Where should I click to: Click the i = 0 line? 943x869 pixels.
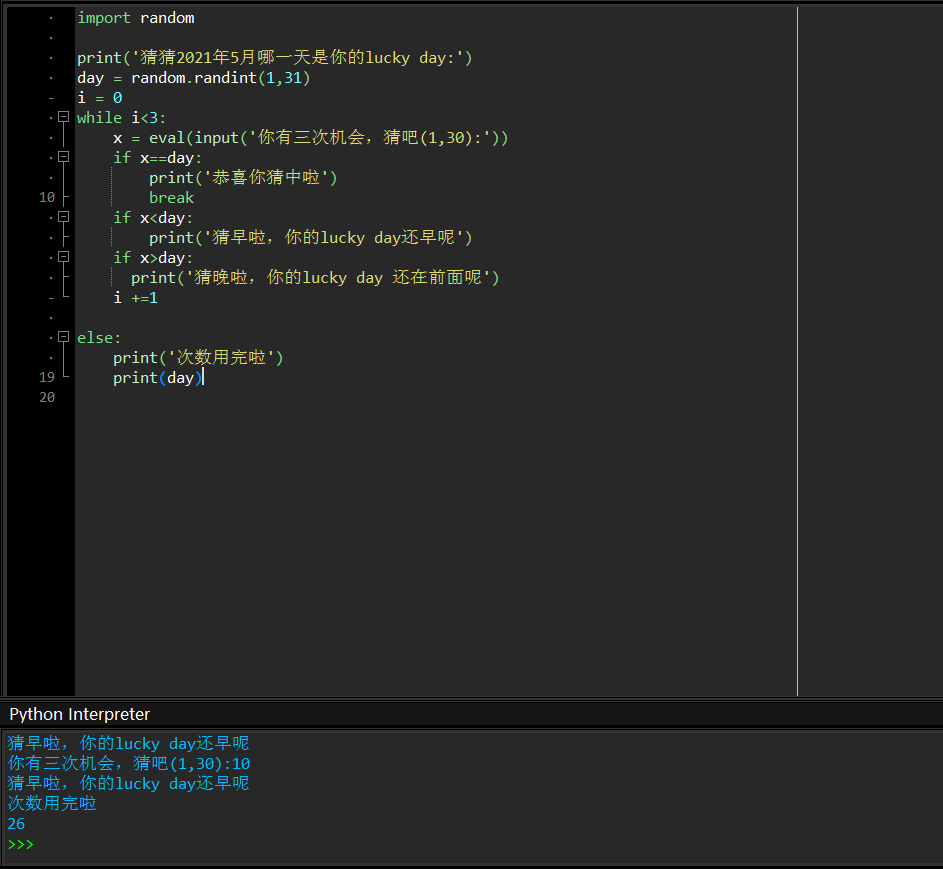click(100, 97)
